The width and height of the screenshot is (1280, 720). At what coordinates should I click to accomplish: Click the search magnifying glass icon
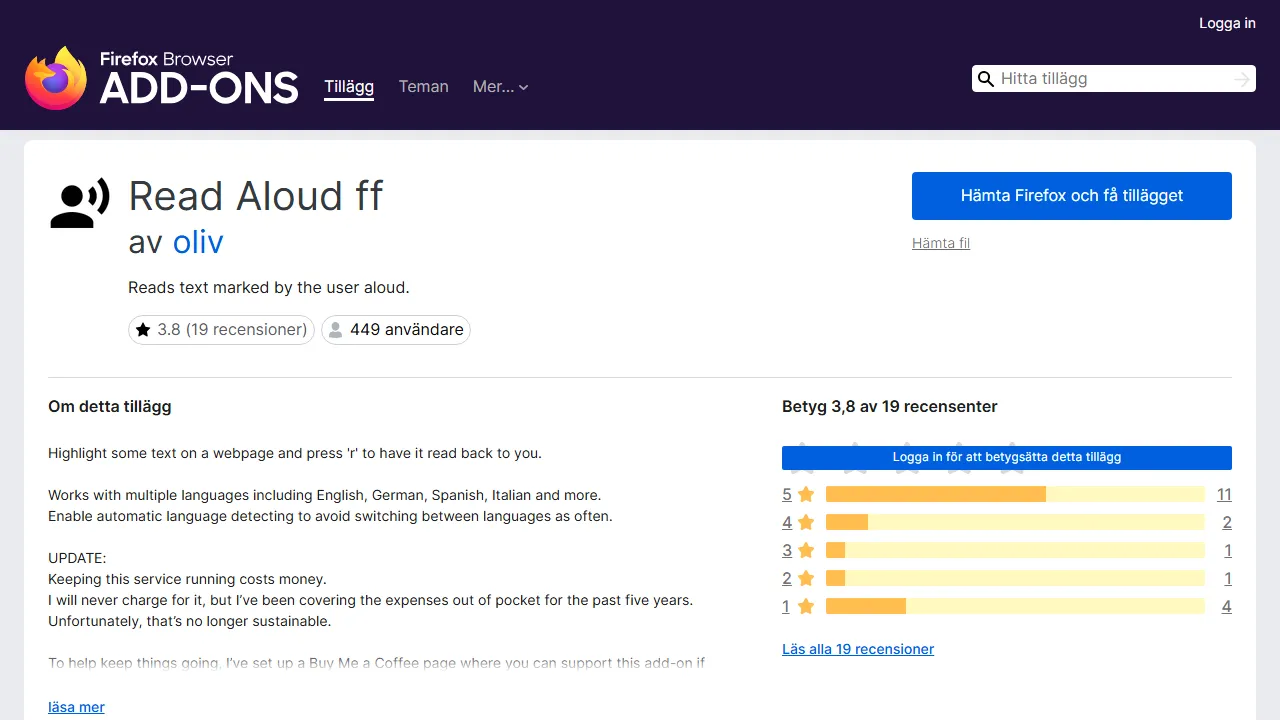click(986, 79)
